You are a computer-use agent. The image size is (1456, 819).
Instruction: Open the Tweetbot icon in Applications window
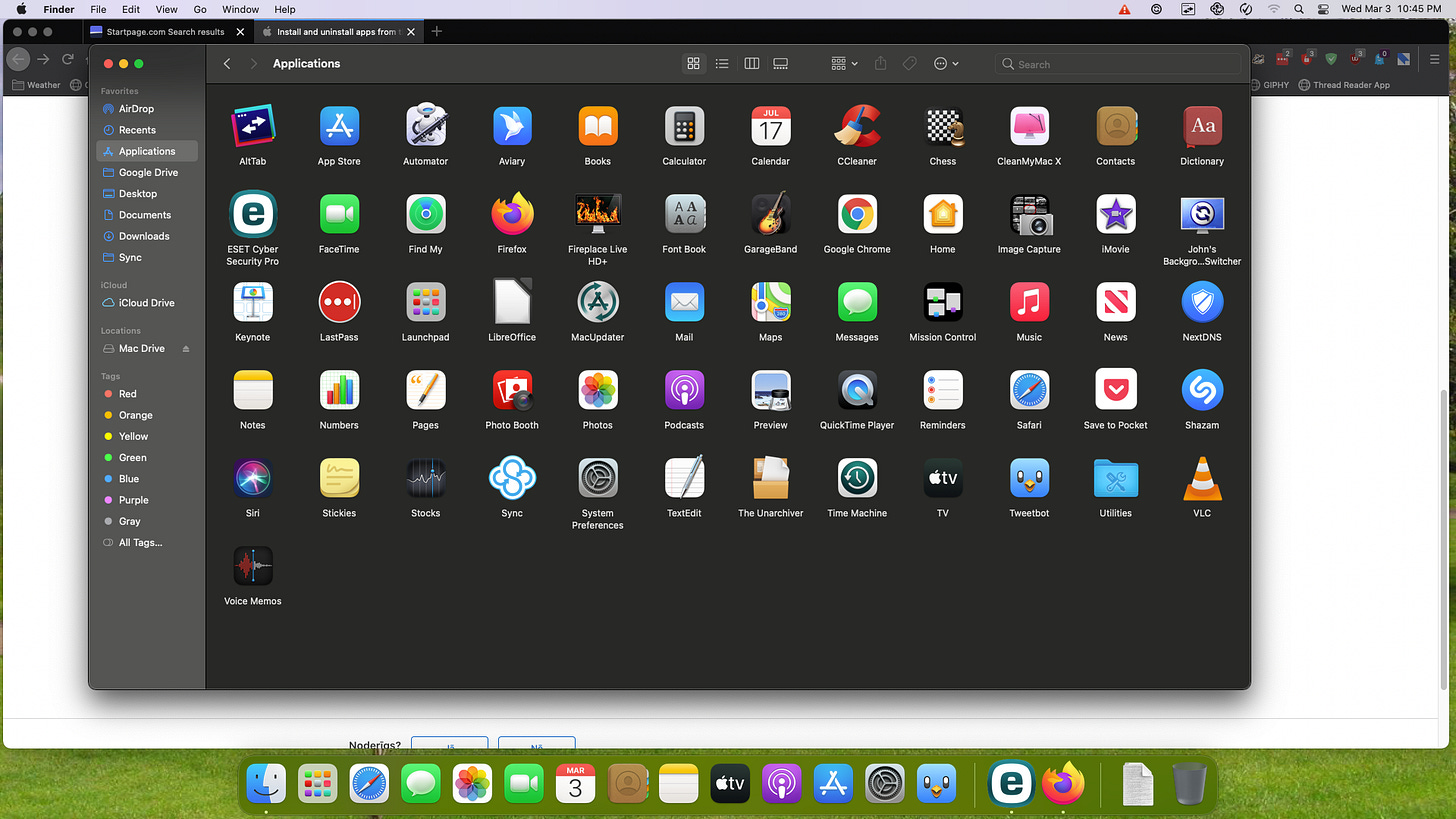(1029, 478)
